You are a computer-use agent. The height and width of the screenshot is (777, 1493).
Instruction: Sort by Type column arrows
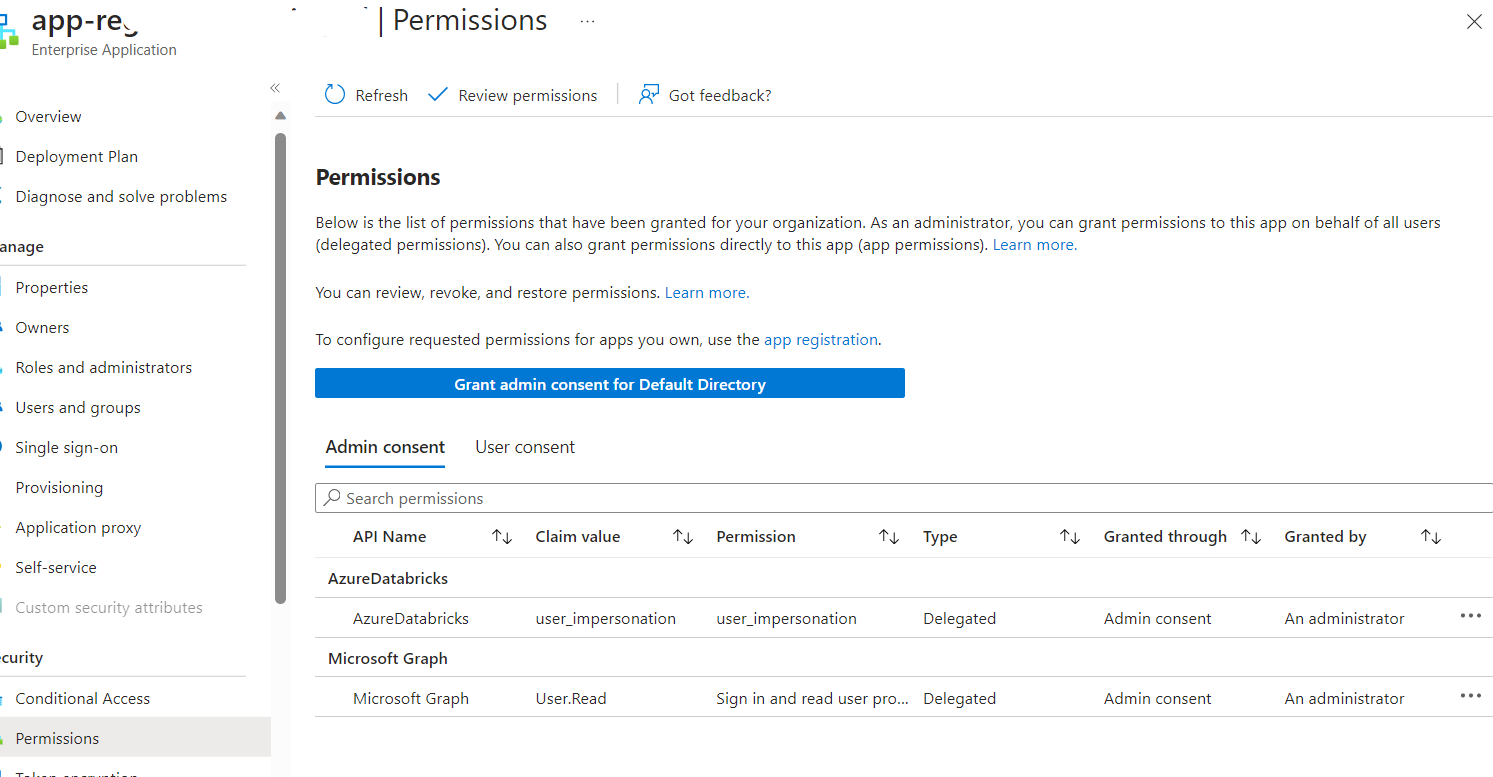[x=1070, y=537]
